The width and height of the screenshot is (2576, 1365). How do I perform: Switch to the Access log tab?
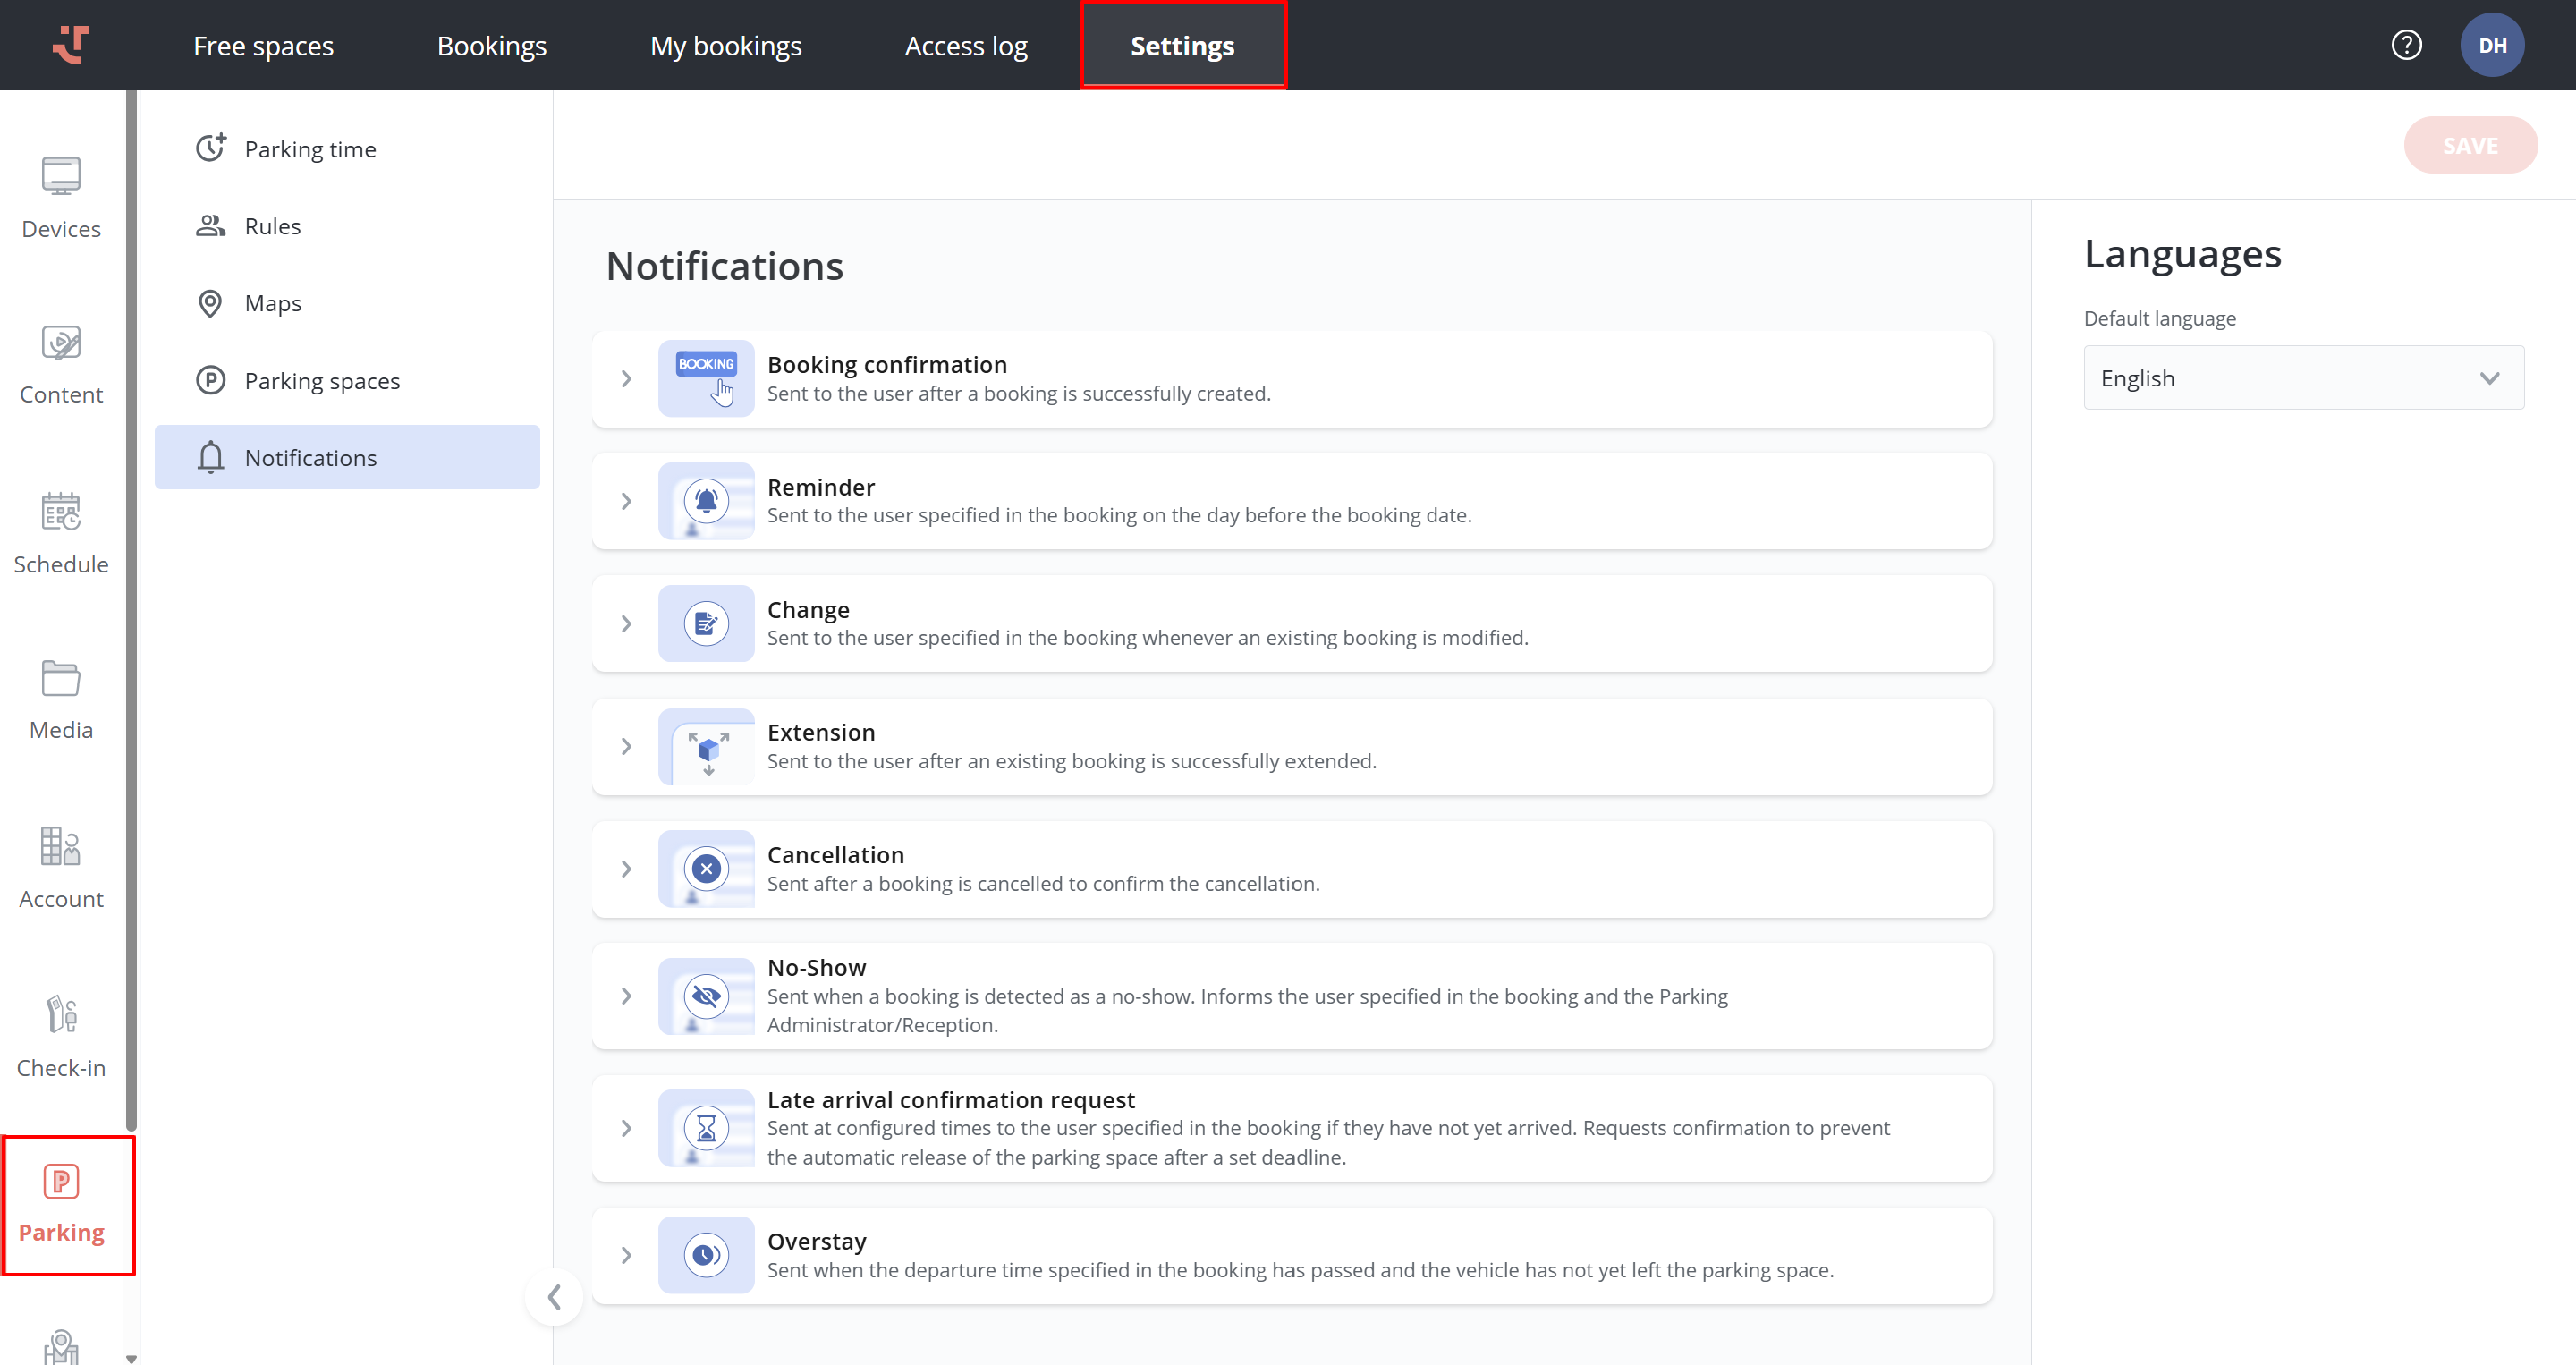coord(965,46)
